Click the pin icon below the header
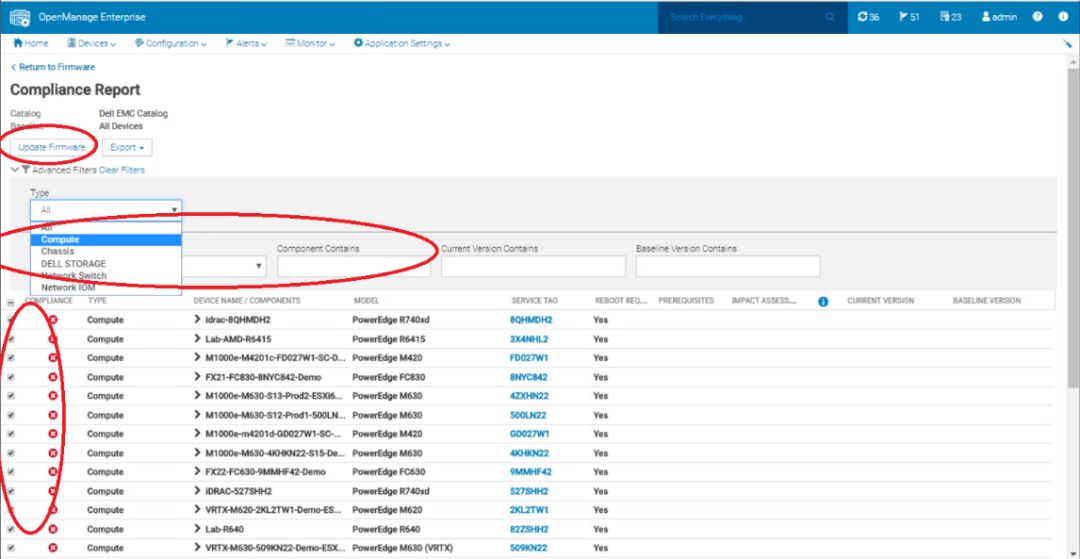The height and width of the screenshot is (559, 1080). (1068, 43)
